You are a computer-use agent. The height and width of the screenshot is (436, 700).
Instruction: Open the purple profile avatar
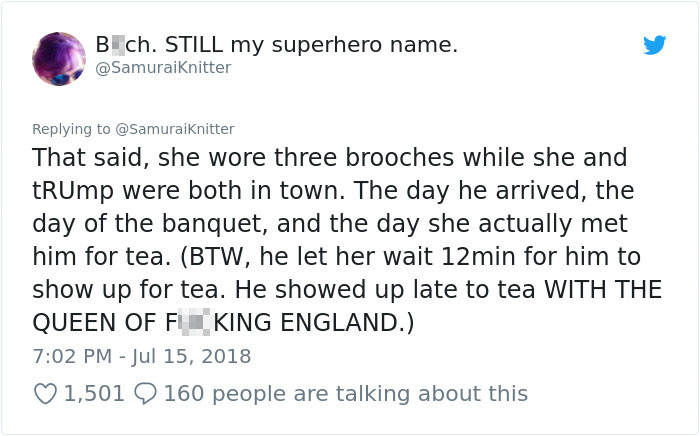[59, 56]
